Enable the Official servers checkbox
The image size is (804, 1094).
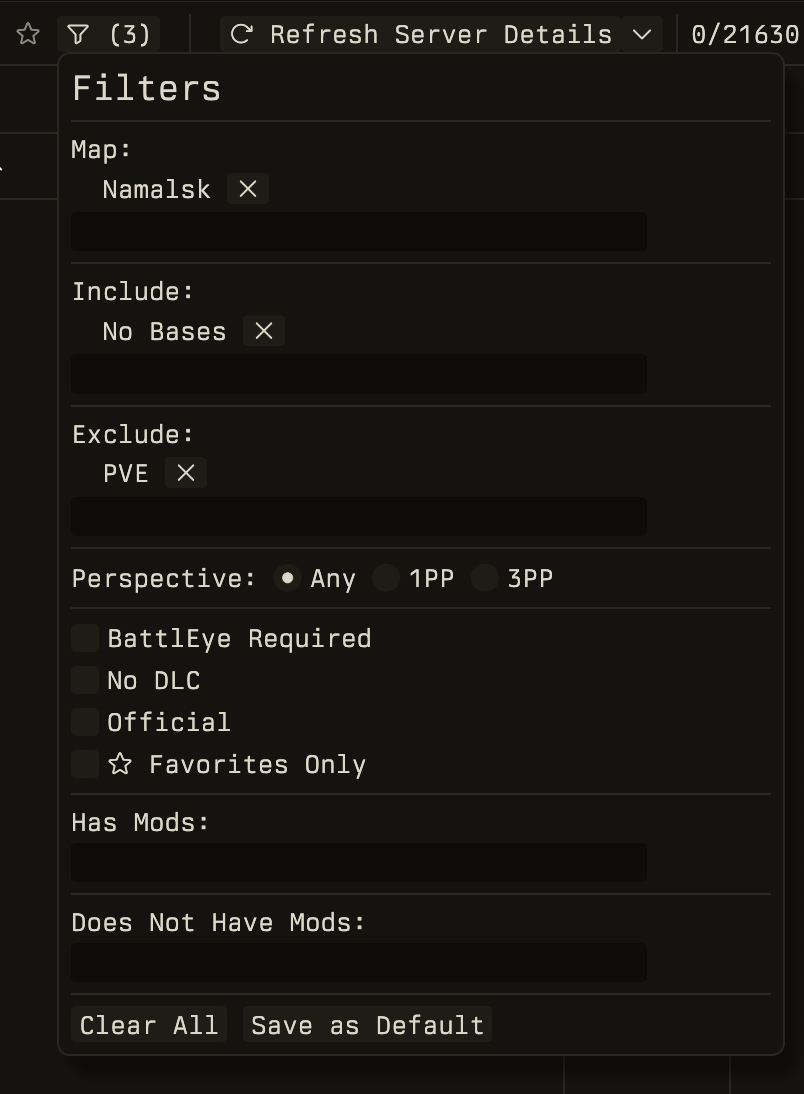pyautogui.click(x=85, y=721)
